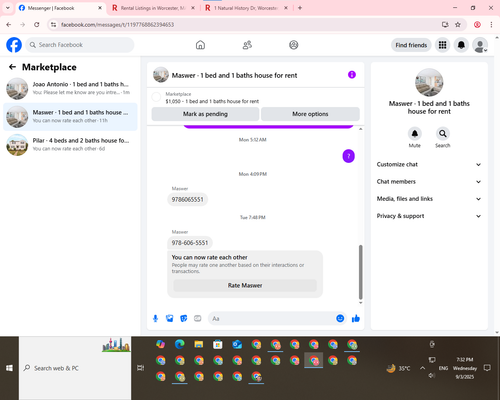500x400 pixels.
Task: Click Rate Maswer button
Action: coord(245,285)
